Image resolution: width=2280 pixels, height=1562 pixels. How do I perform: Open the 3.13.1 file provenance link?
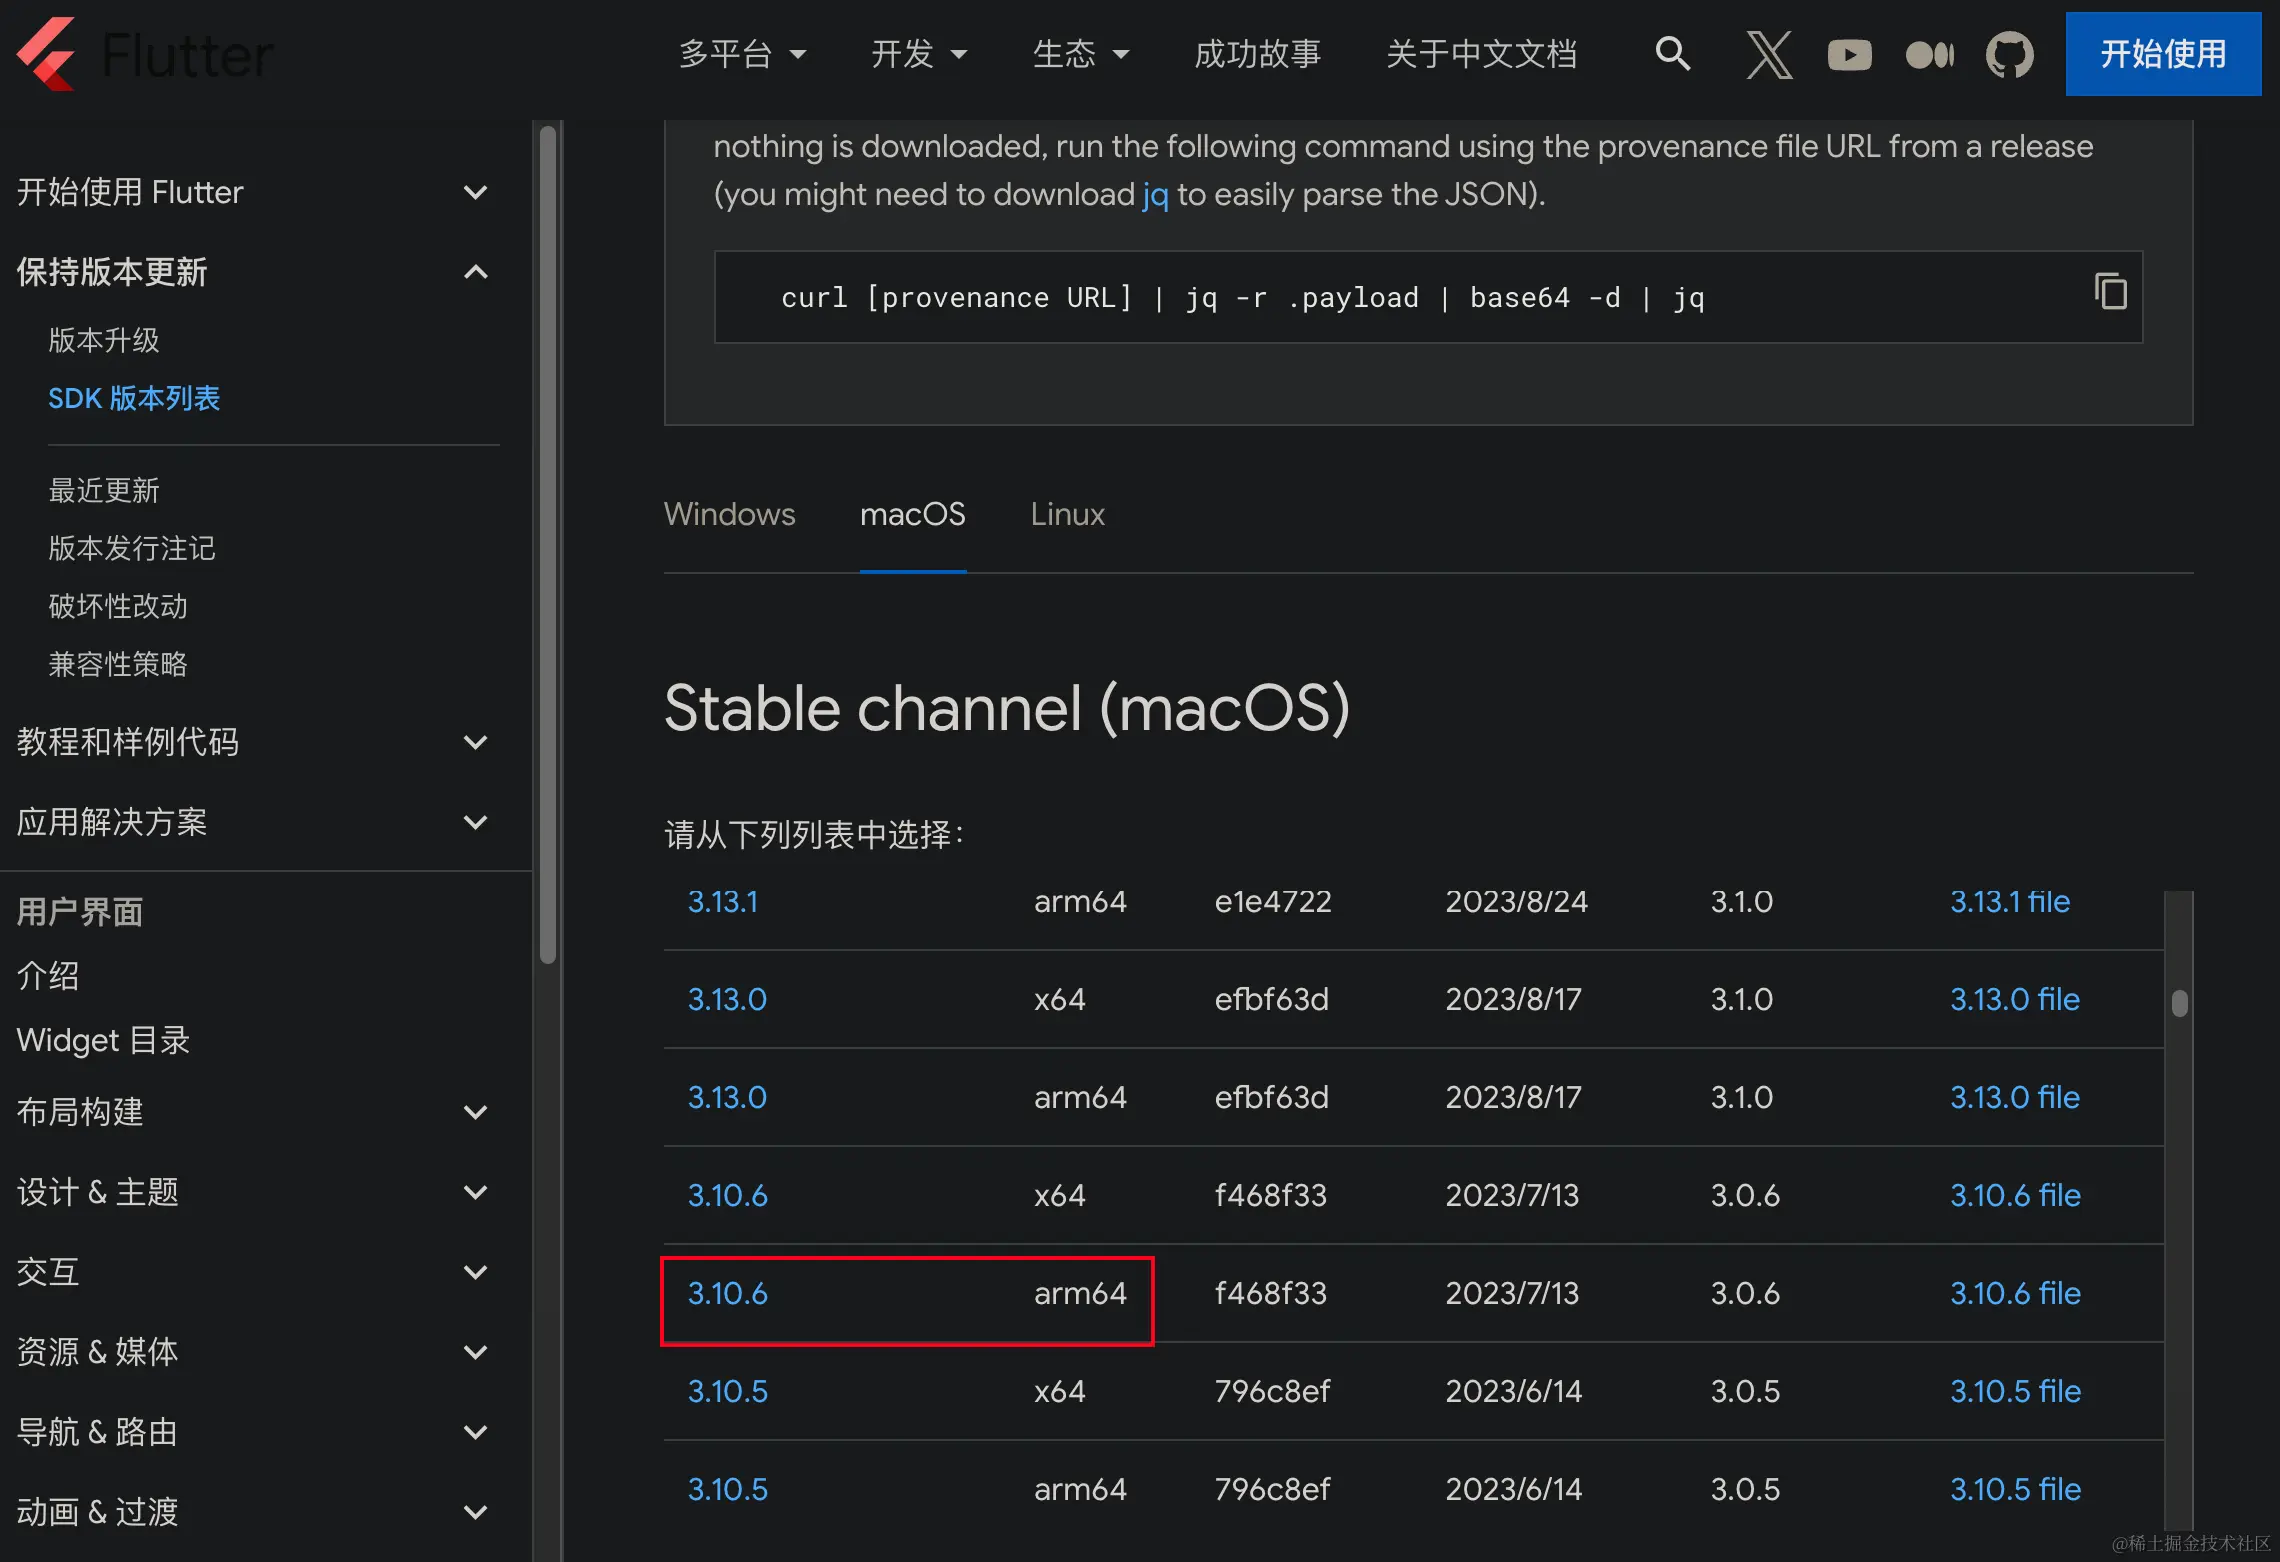pos(2009,901)
